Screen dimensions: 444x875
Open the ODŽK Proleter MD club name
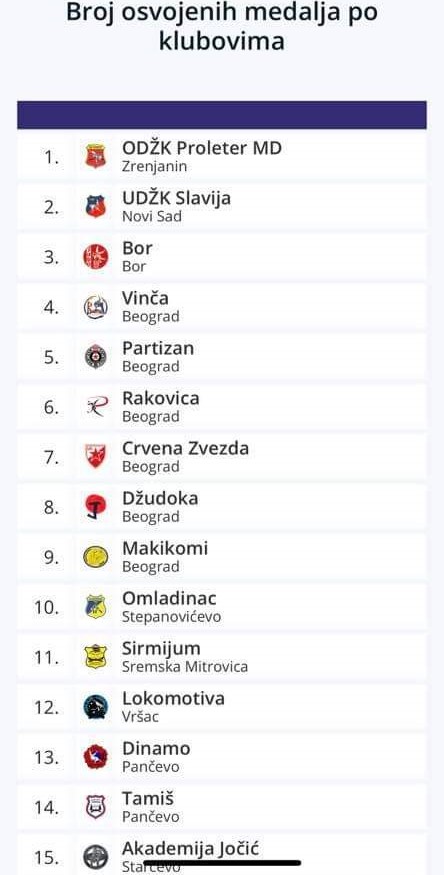202,148
